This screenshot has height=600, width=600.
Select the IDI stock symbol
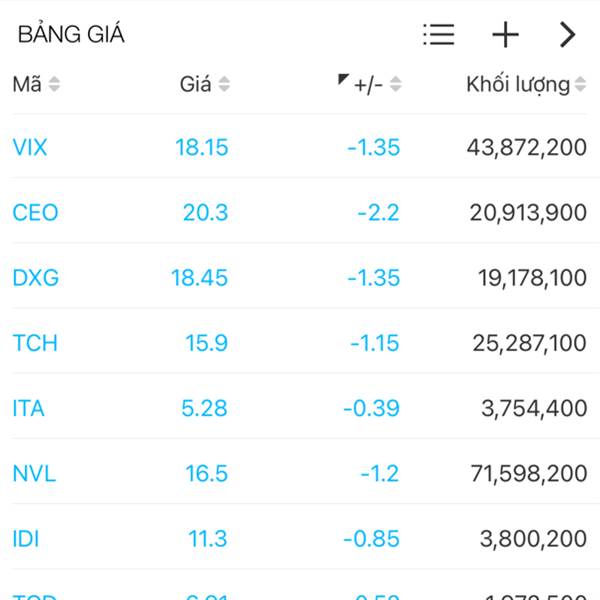pyautogui.click(x=26, y=539)
